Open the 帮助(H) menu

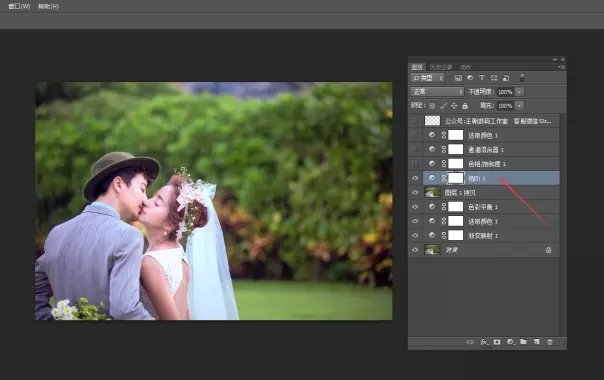[49, 6]
